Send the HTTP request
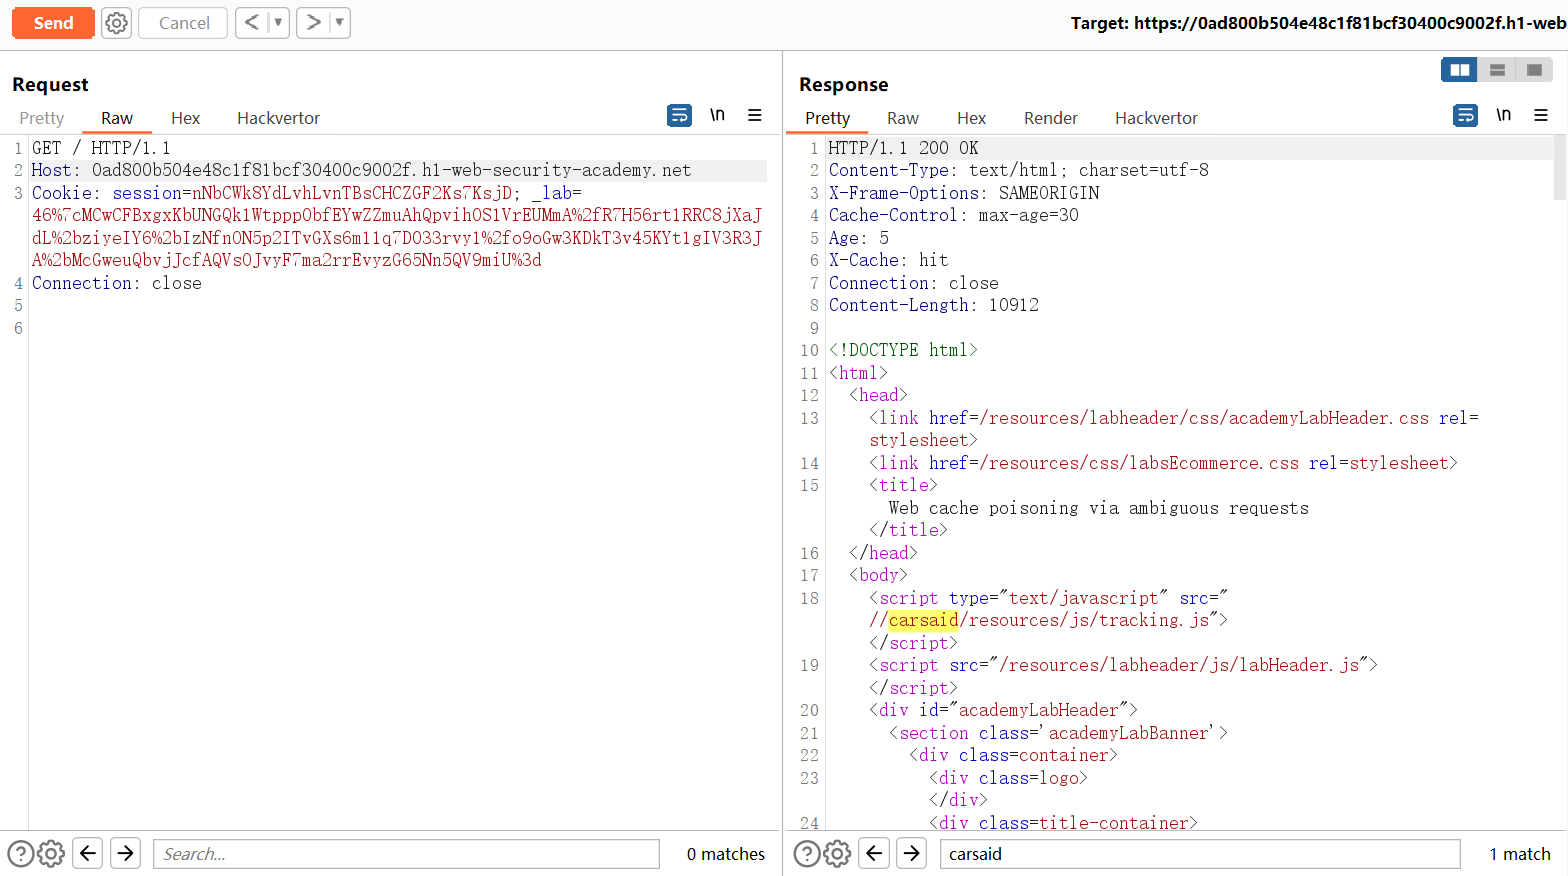 (53, 23)
